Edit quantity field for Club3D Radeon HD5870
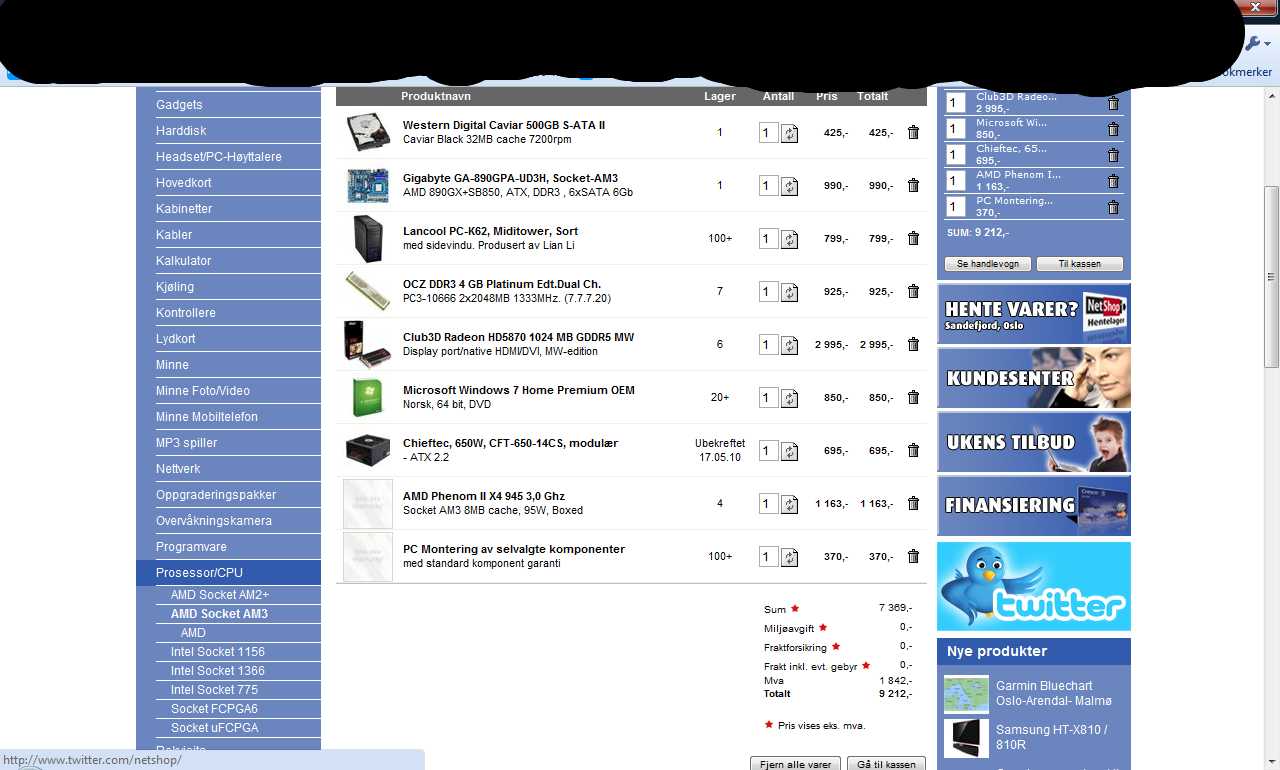Screen dimensions: 1280x770 (768, 344)
